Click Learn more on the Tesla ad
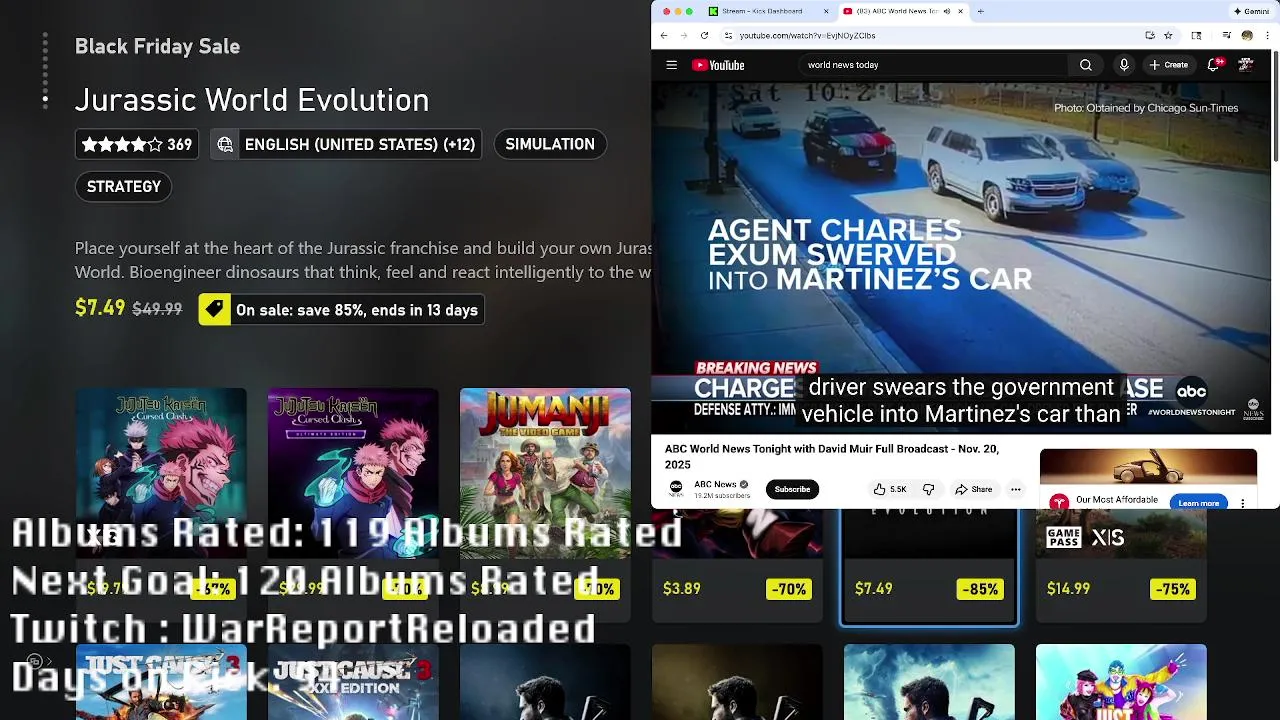1280x720 pixels. point(1198,503)
